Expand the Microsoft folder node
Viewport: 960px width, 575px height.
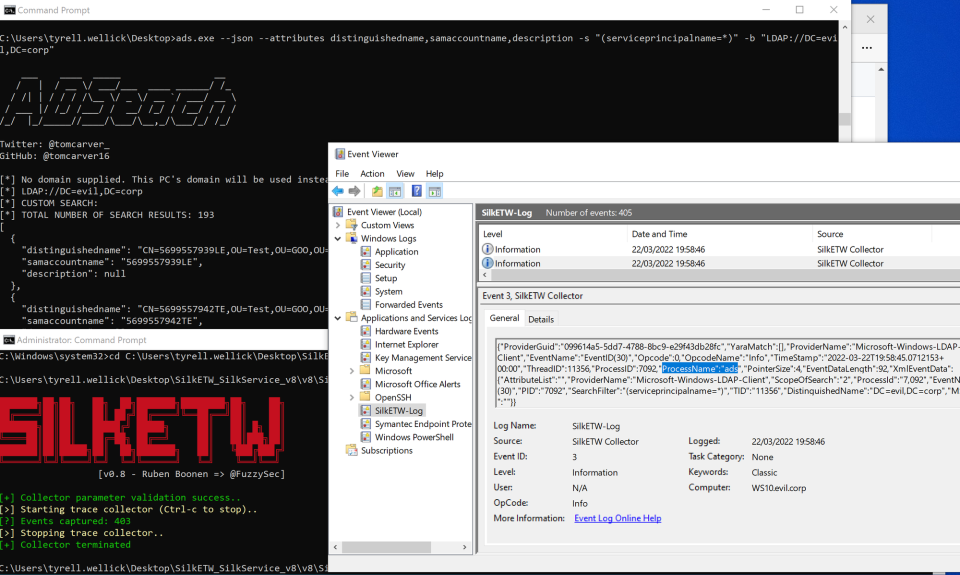351,371
